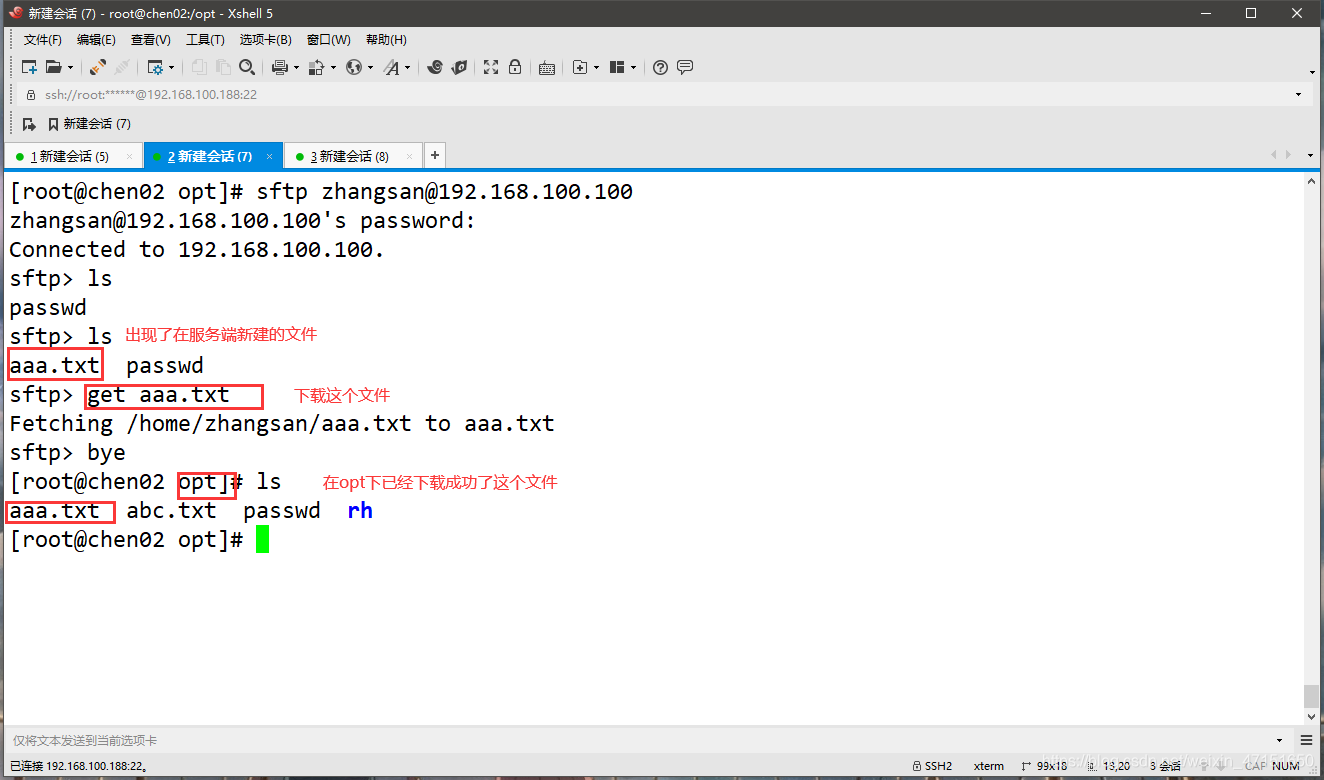Open session Properties gear icon
The height and width of the screenshot is (780, 1324).
click(x=155, y=67)
